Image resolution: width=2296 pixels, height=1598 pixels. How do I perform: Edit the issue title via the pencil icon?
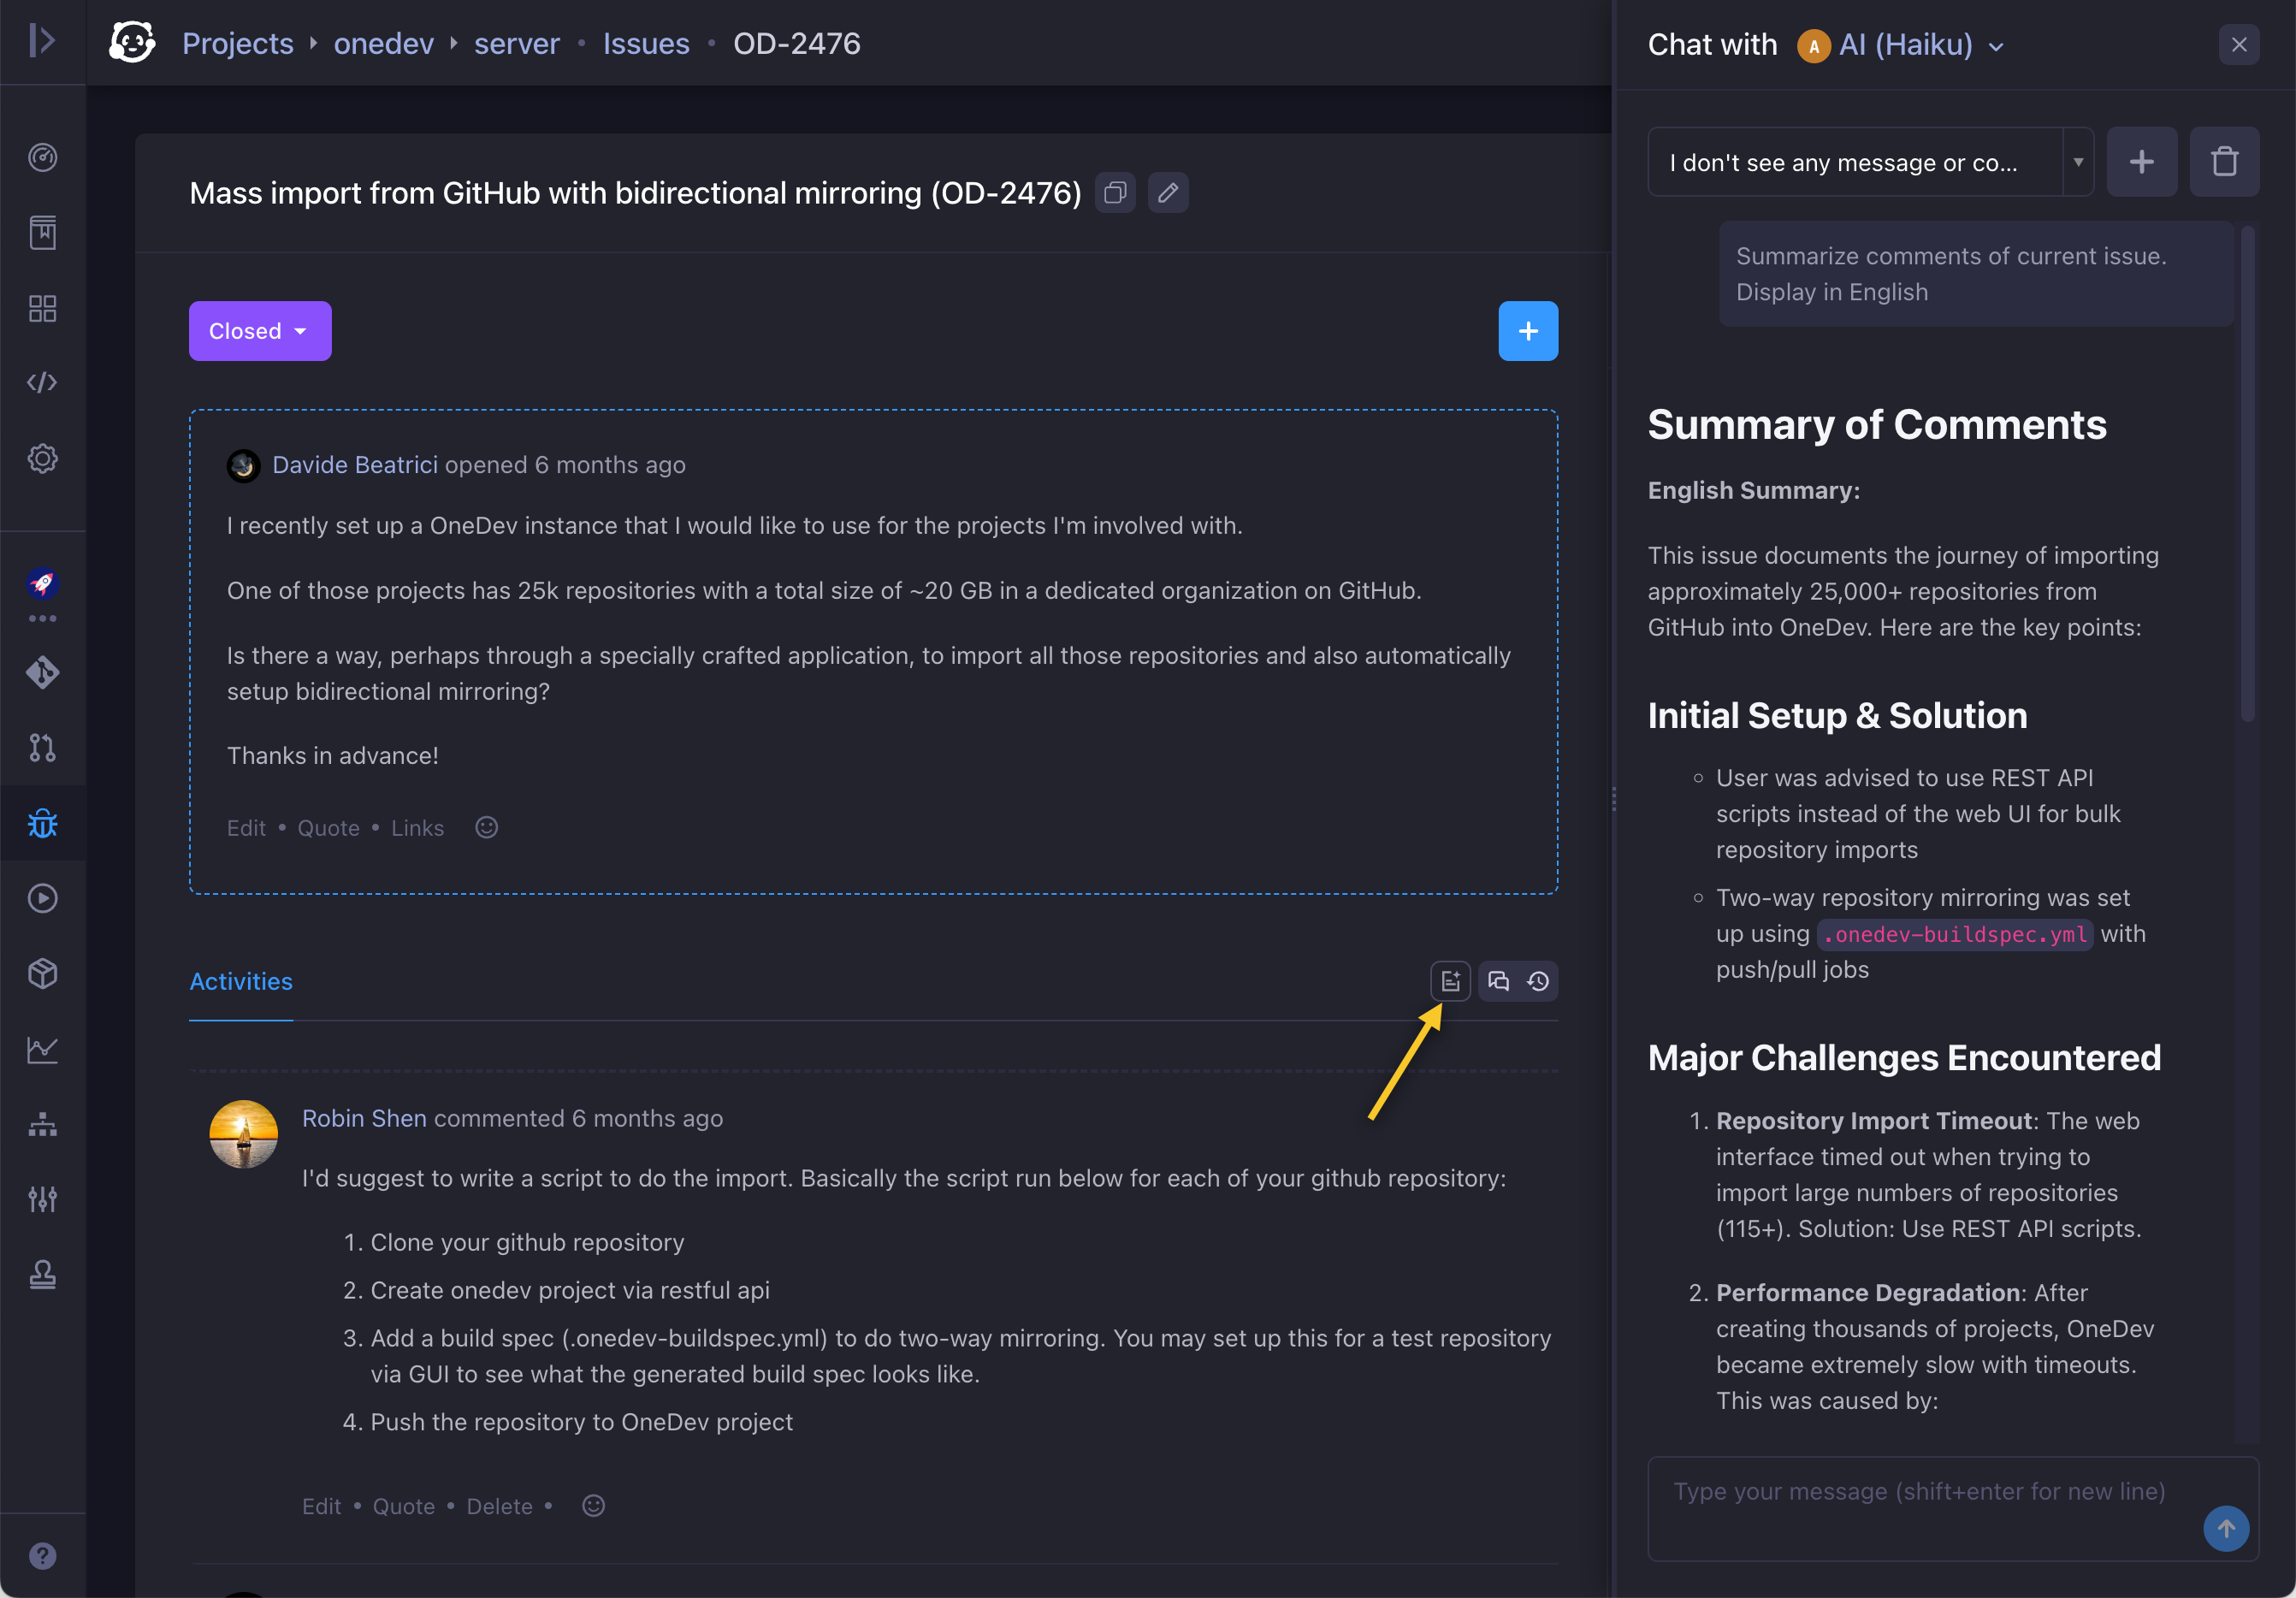[x=1168, y=192]
